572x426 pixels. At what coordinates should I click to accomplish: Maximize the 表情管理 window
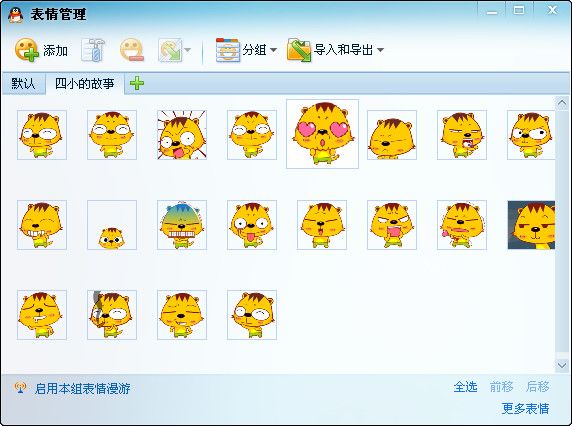(x=519, y=10)
